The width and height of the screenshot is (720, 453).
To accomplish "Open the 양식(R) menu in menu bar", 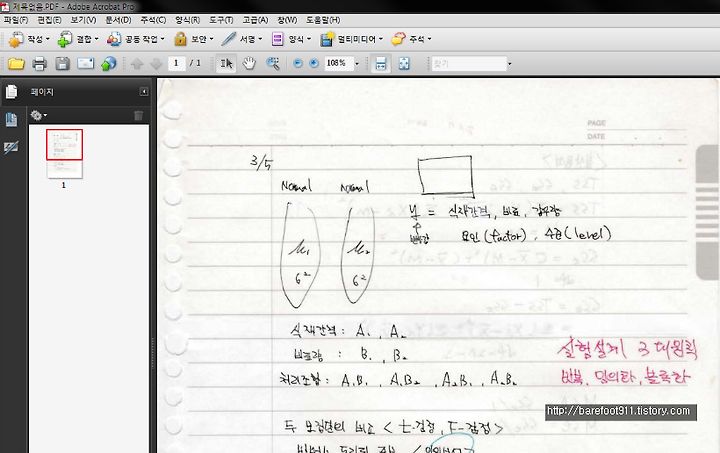I will (188, 20).
